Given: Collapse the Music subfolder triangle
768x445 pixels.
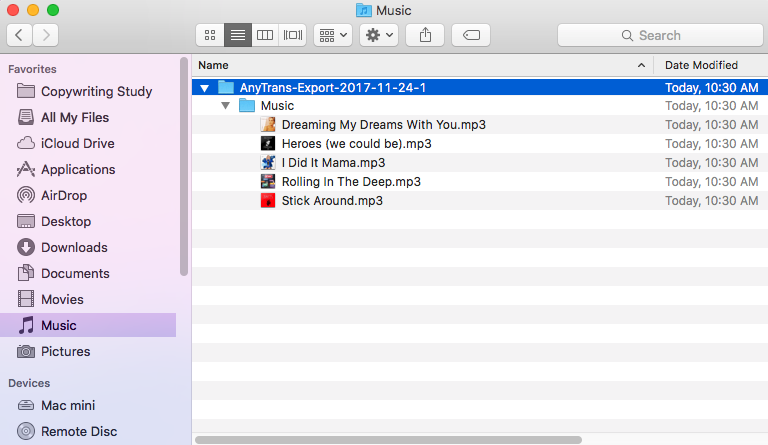Looking at the screenshot, I should (x=225, y=105).
